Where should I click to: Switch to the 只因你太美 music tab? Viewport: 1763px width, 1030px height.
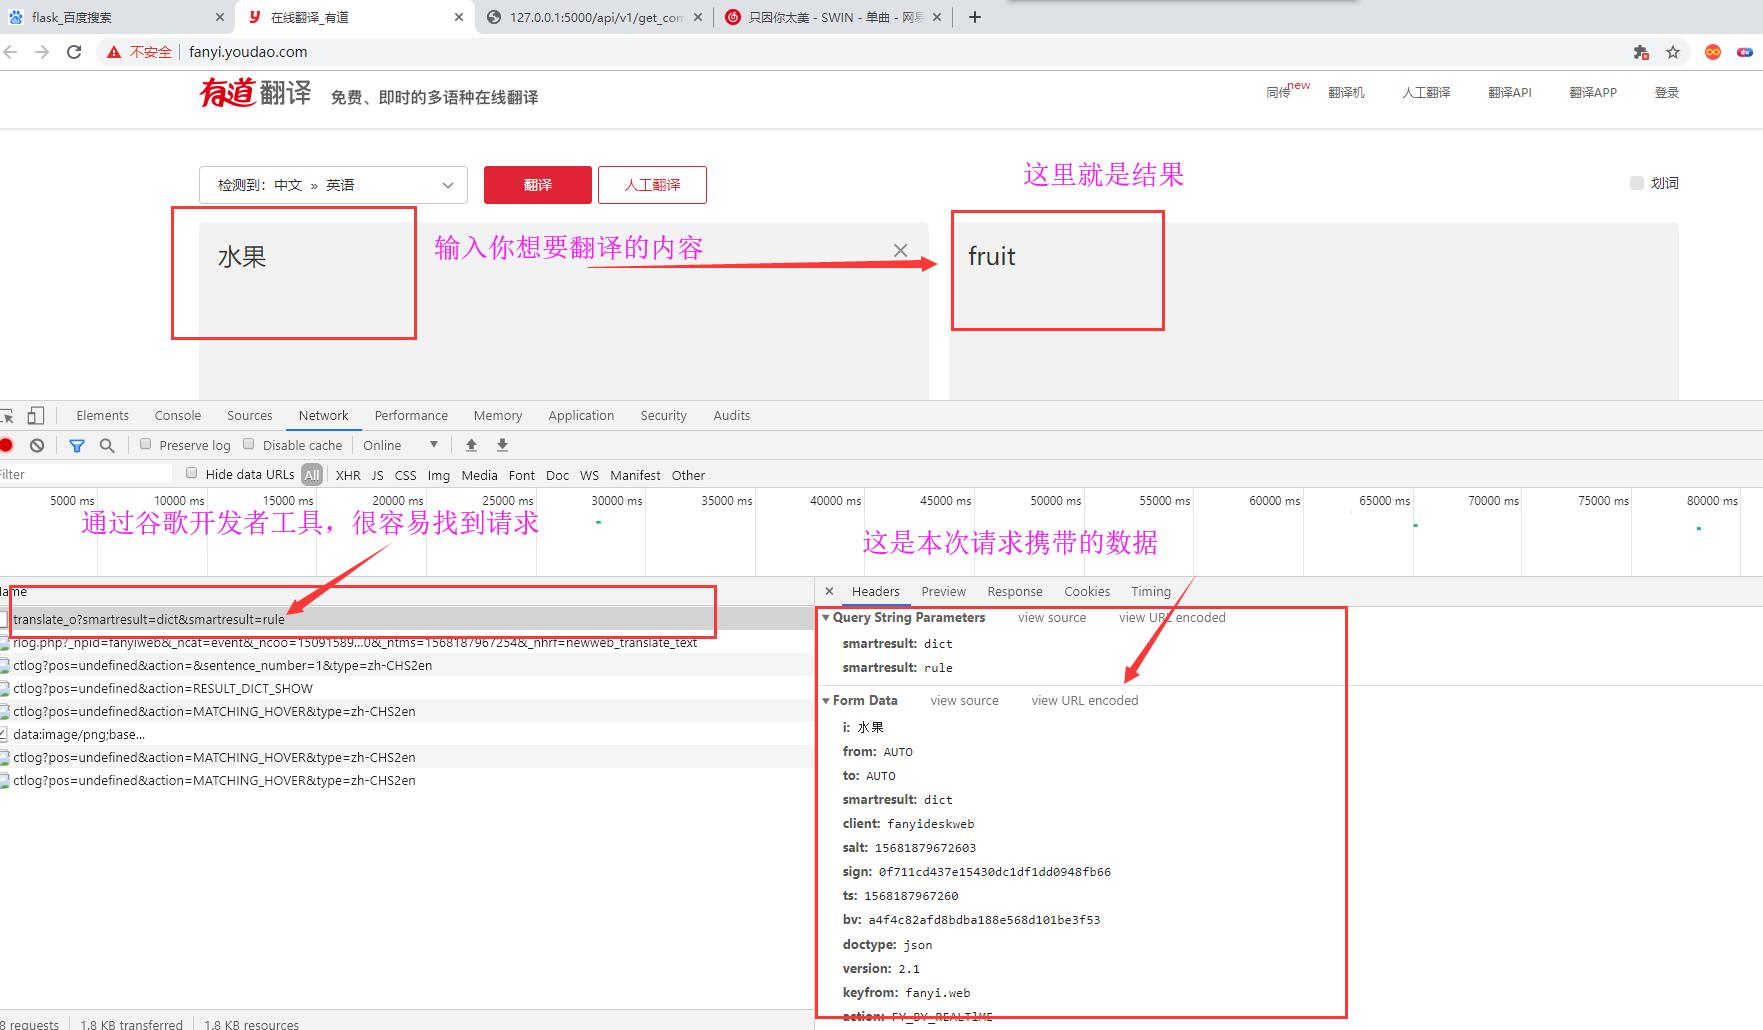(x=835, y=17)
